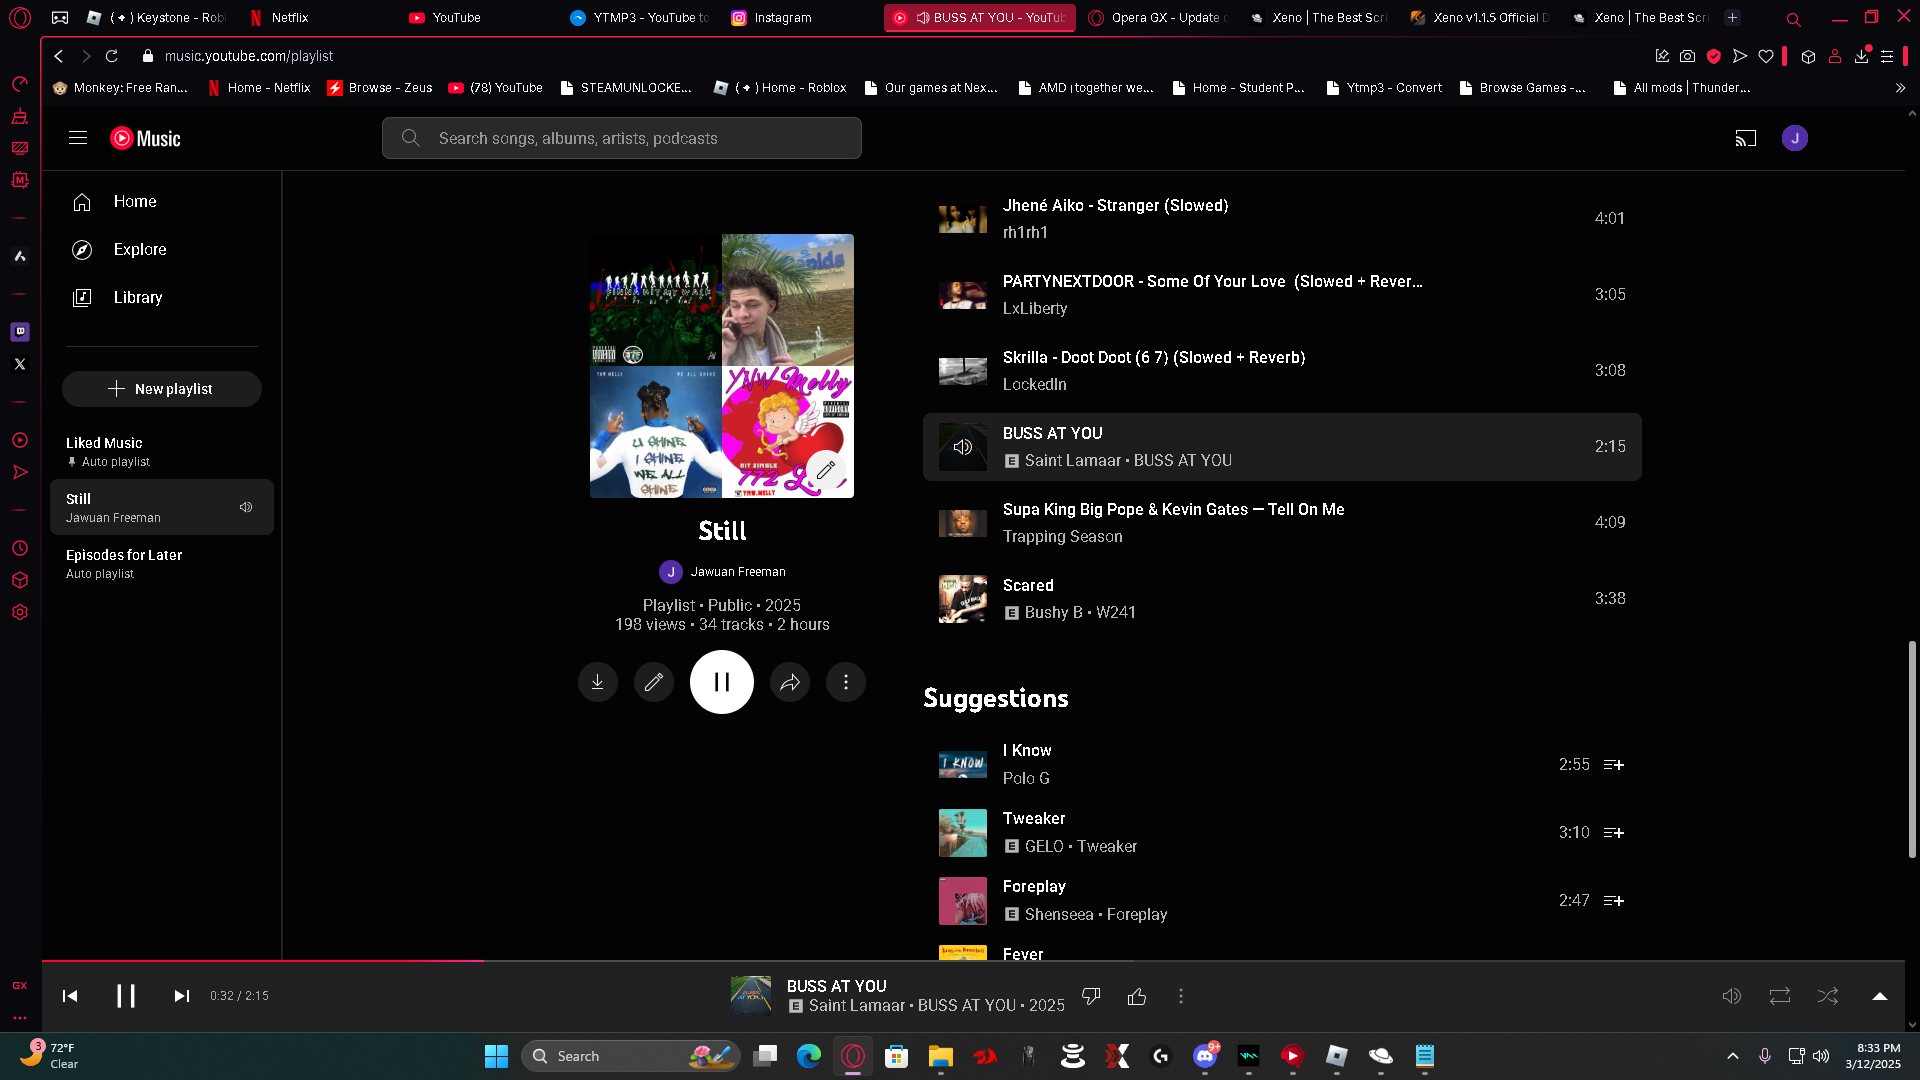The image size is (1920, 1080).
Task: Expand the now playing player page
Action: (1880, 996)
